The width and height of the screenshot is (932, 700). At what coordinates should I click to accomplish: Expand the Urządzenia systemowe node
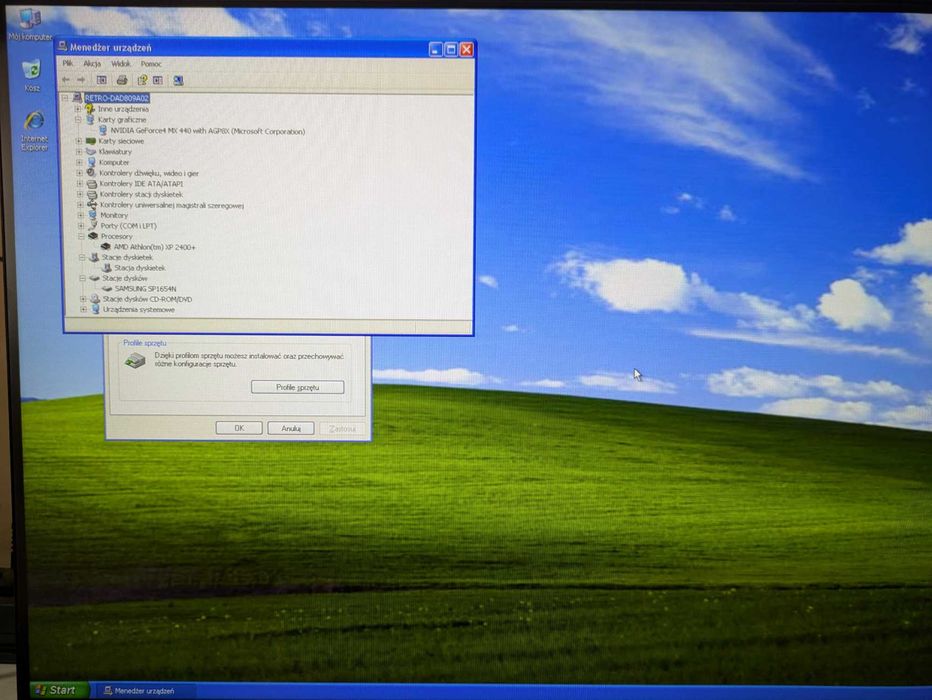(83, 310)
